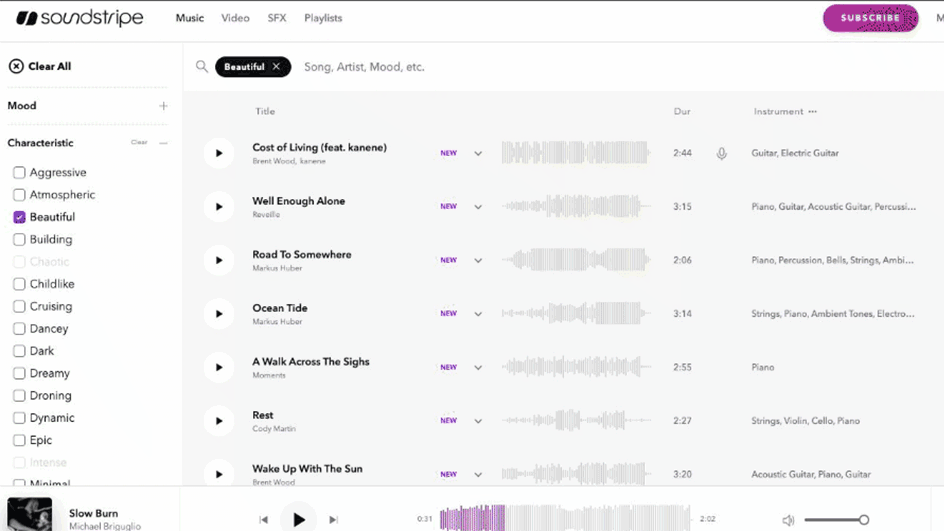Check the Dreamy characteristic checkbox
944x531 pixels.
19,373
